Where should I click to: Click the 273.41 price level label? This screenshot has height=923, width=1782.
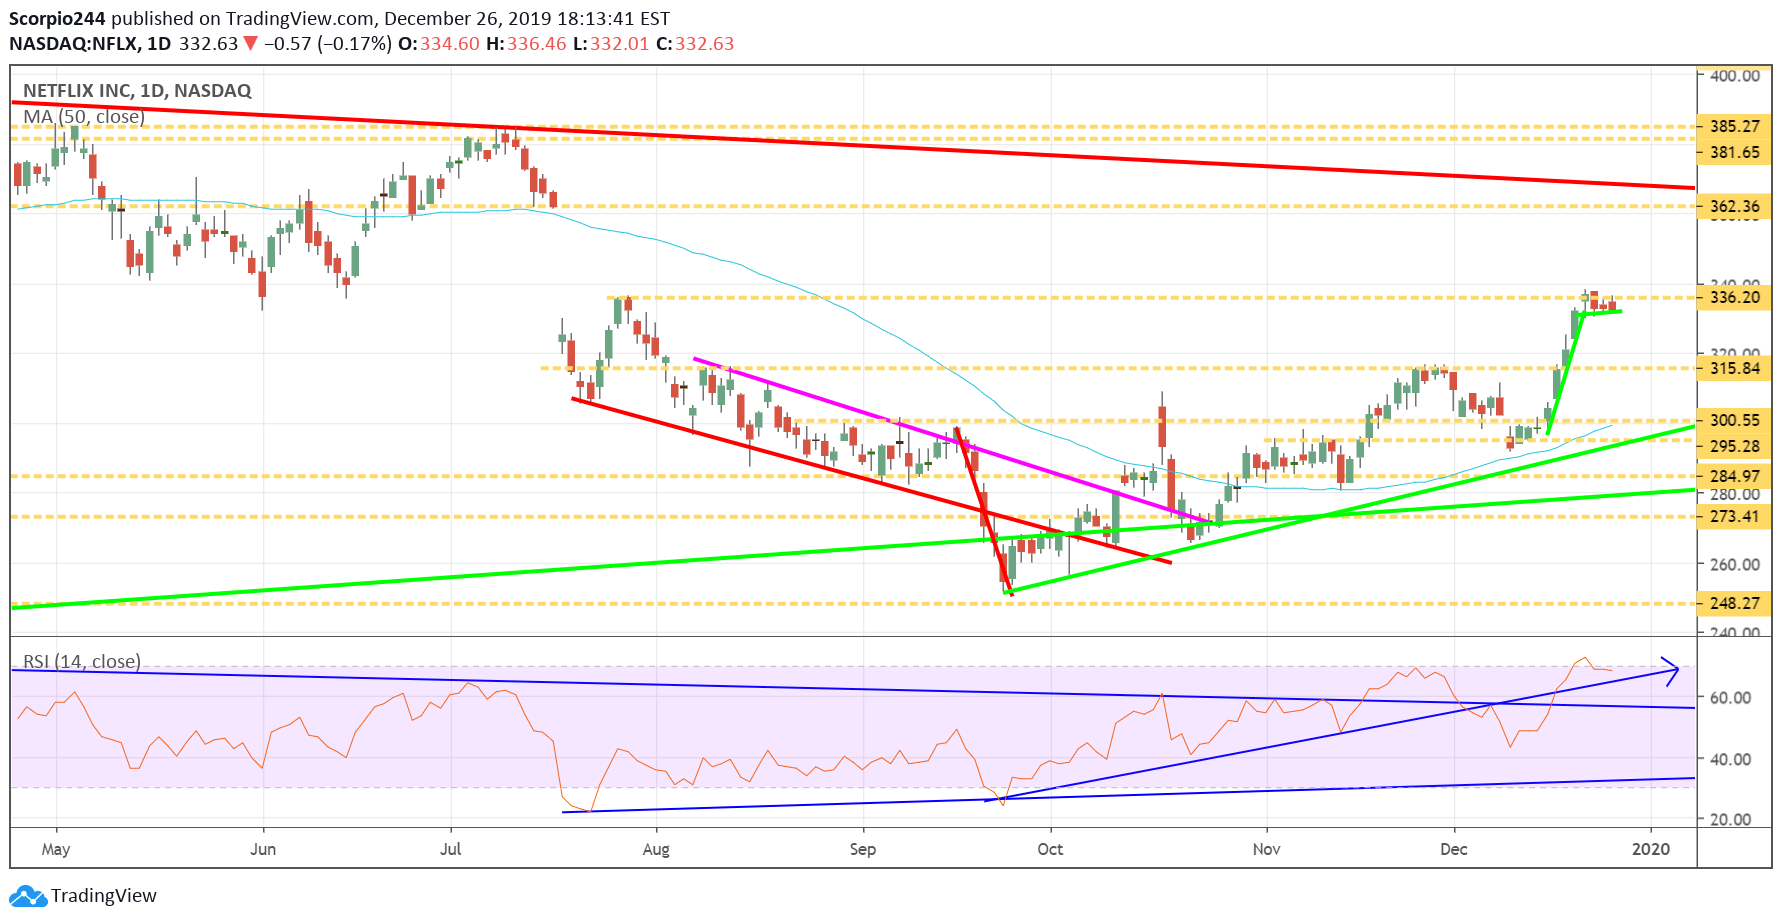(x=1735, y=516)
